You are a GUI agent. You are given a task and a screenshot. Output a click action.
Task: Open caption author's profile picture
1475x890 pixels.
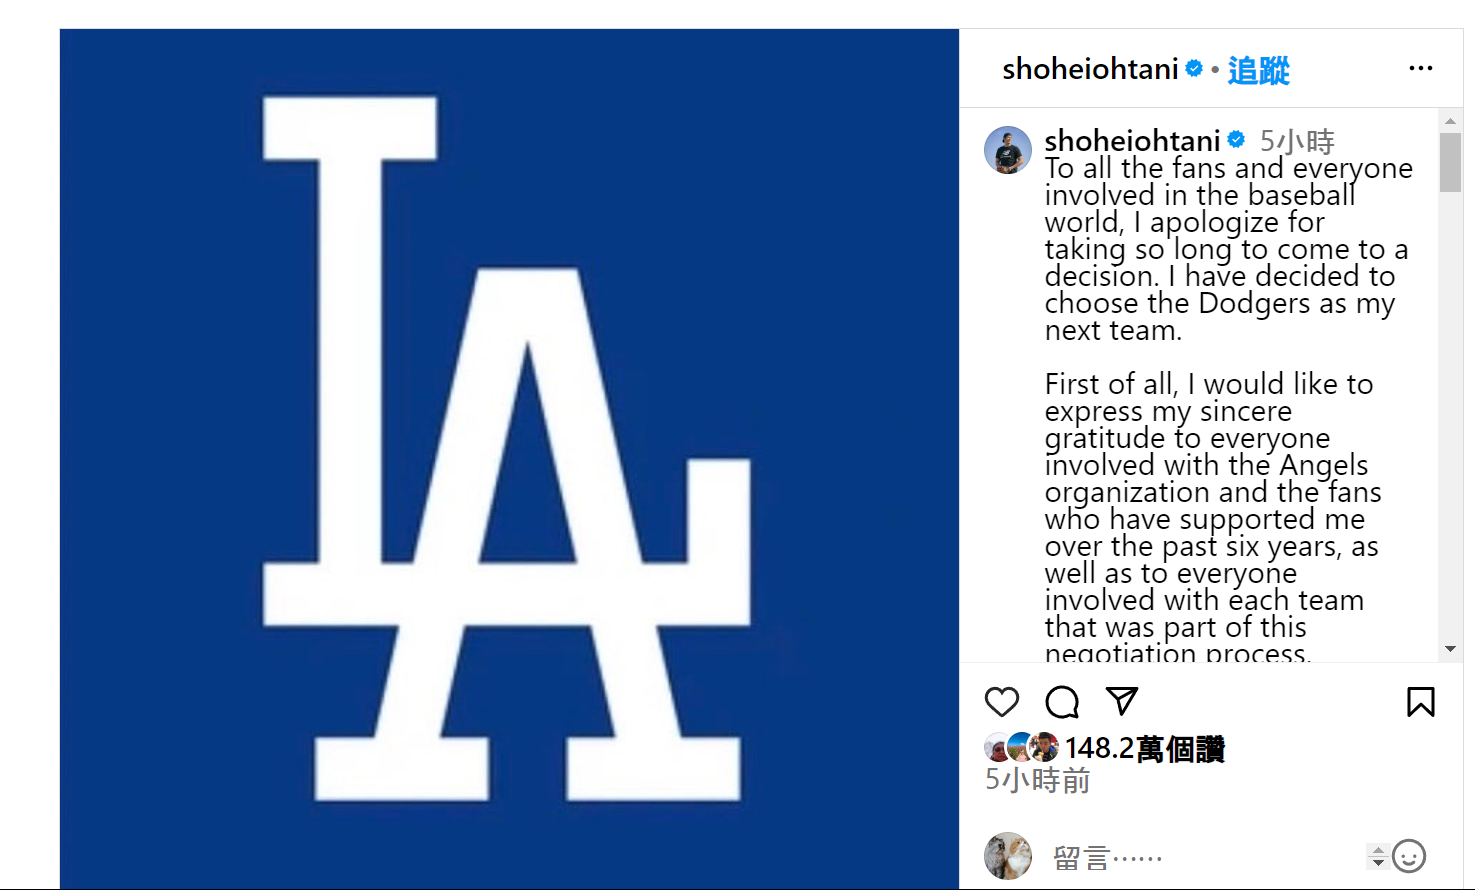1008,150
